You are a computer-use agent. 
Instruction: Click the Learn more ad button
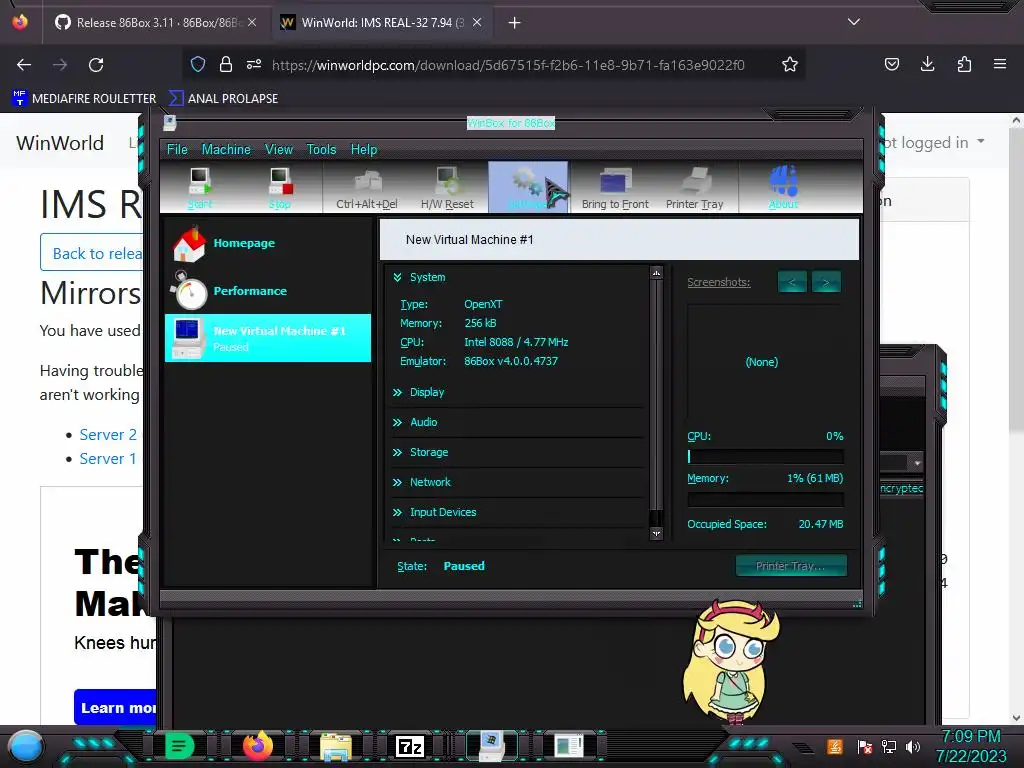tap(116, 707)
